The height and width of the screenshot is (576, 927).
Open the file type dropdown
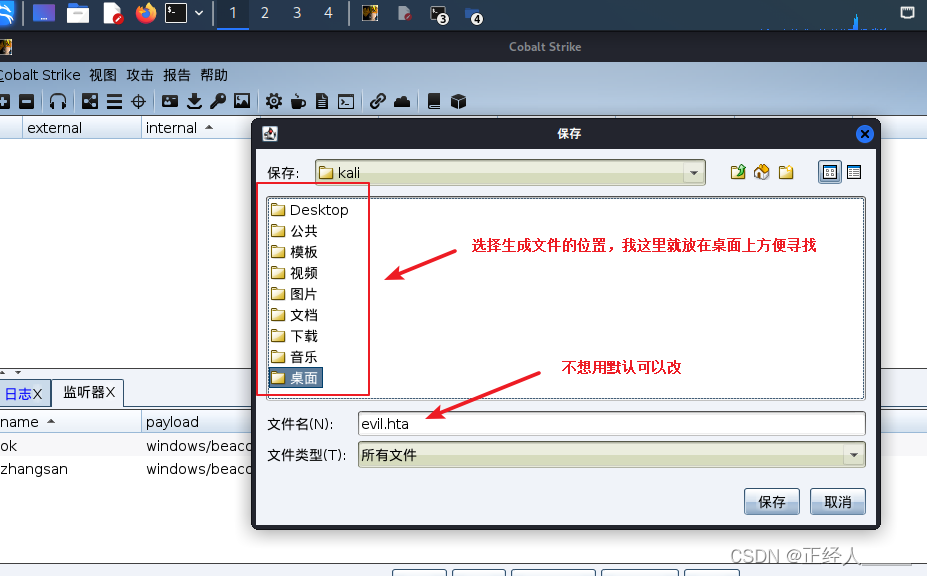click(x=853, y=455)
